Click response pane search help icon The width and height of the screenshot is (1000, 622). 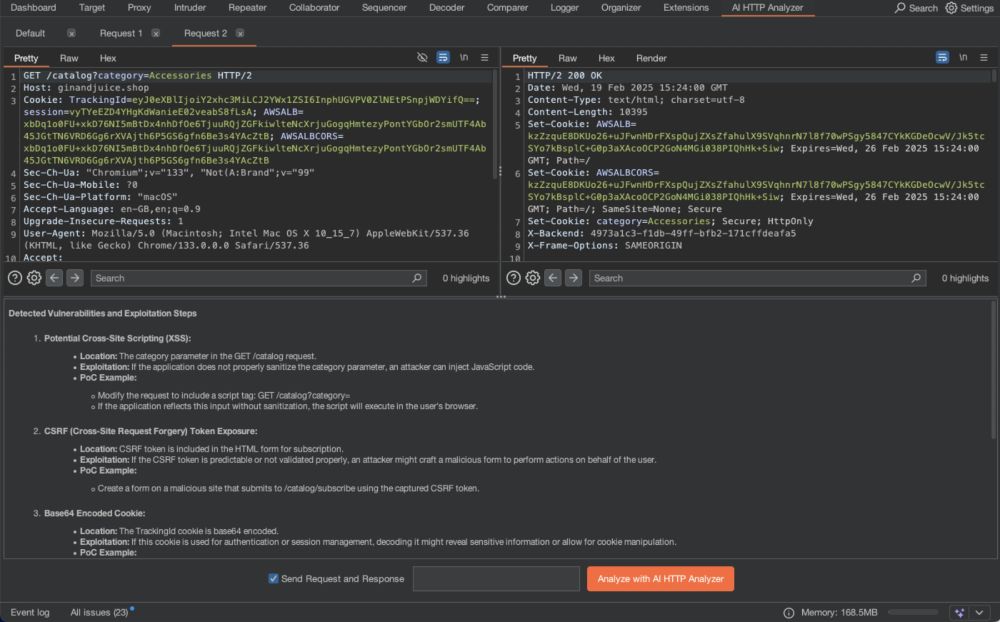click(x=513, y=278)
